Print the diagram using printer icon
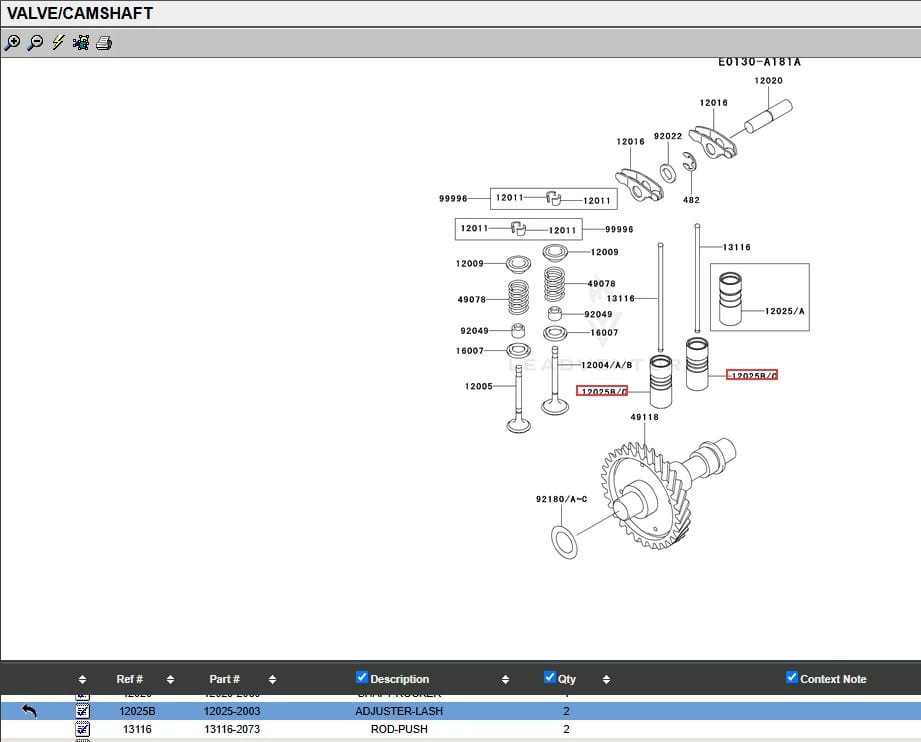Screen dimensions: 921x742 (104, 43)
